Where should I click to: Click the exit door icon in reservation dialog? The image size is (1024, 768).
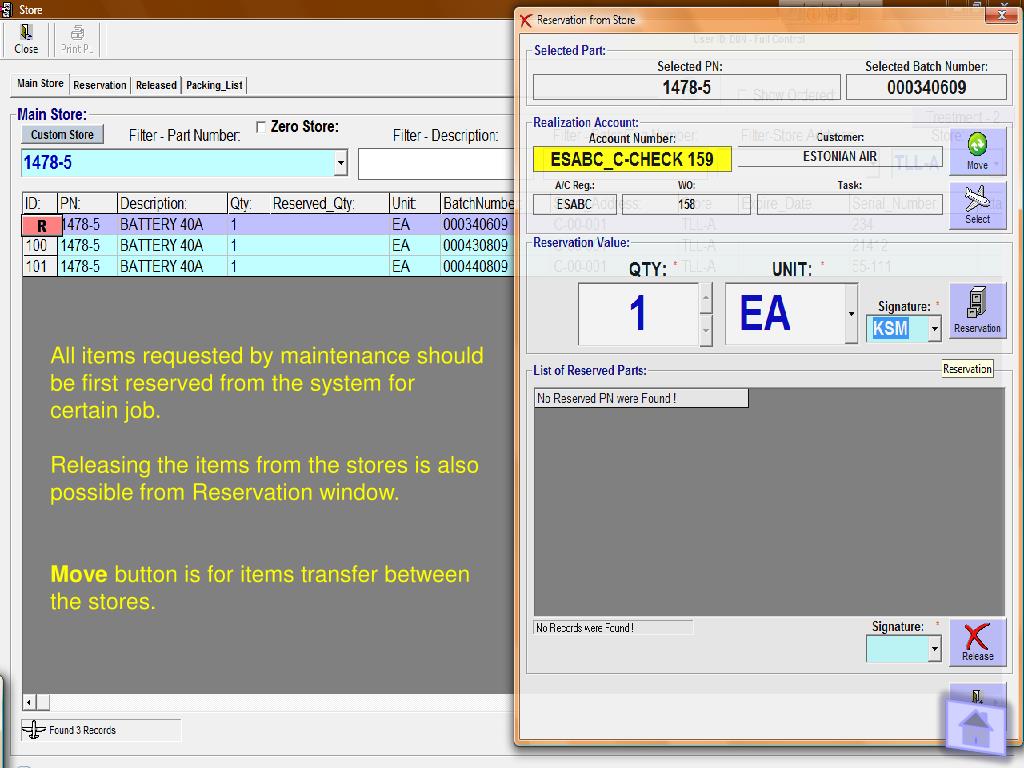click(x=976, y=696)
